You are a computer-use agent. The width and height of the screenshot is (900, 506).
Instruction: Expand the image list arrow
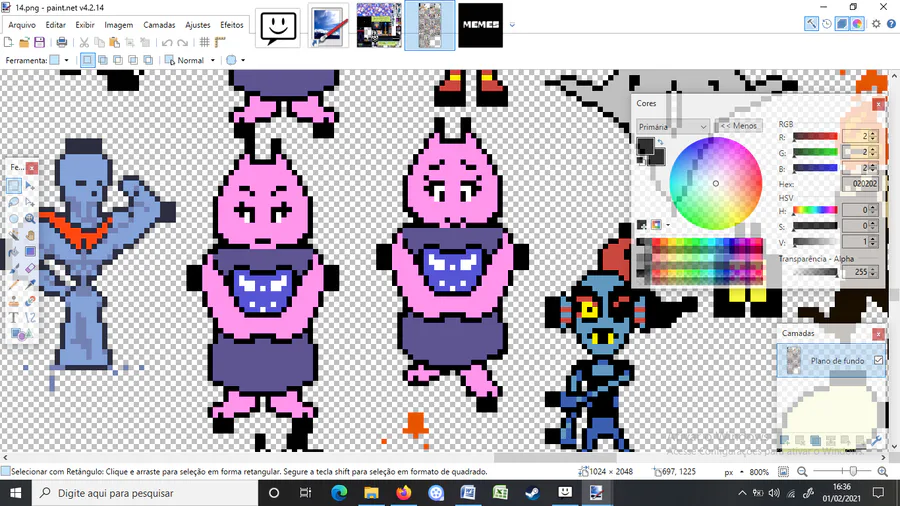512,25
